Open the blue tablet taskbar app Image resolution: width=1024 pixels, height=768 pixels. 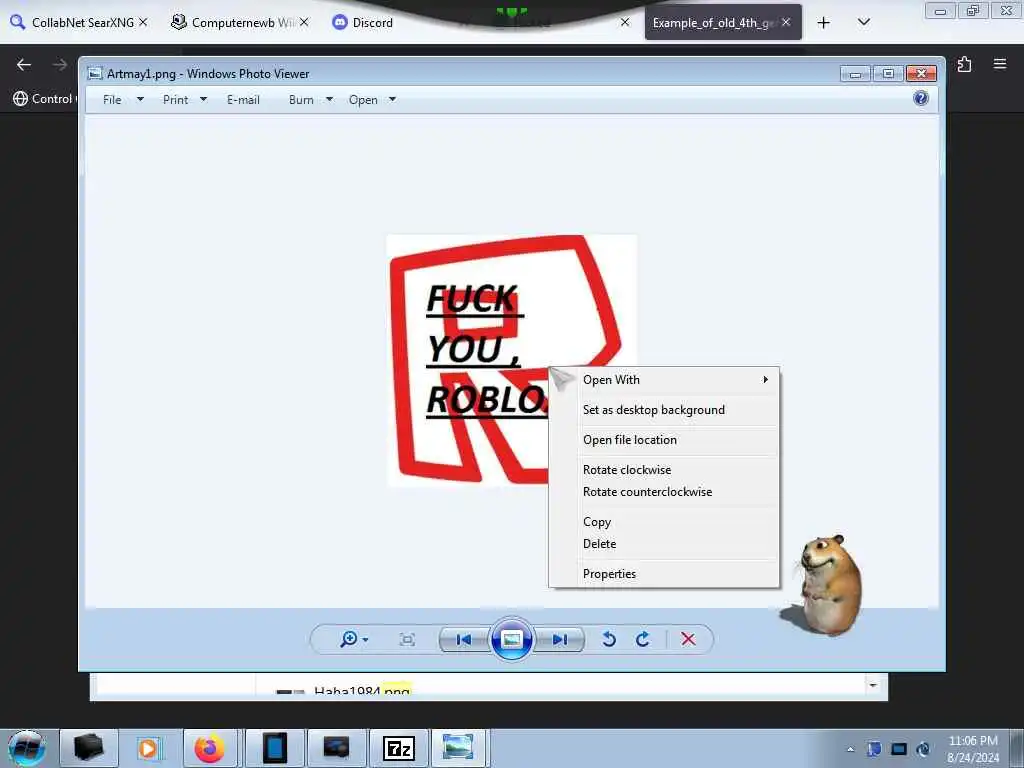[x=274, y=748]
